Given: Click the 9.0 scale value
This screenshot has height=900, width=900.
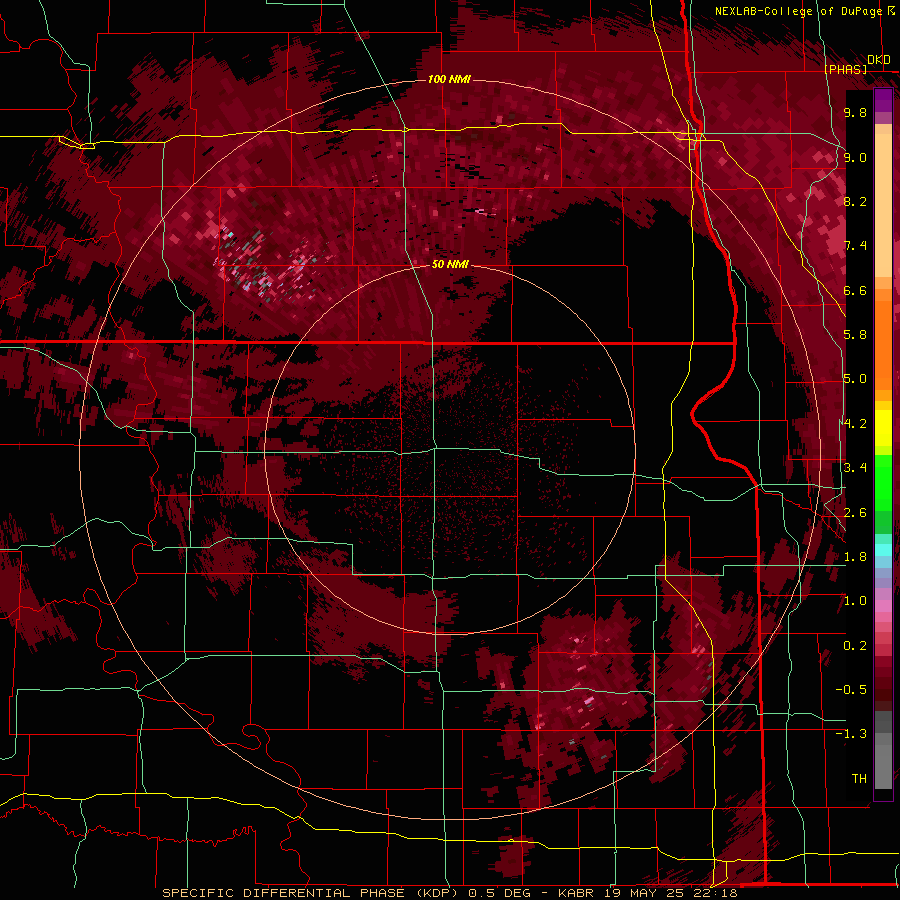Looking at the screenshot, I should 855,157.
